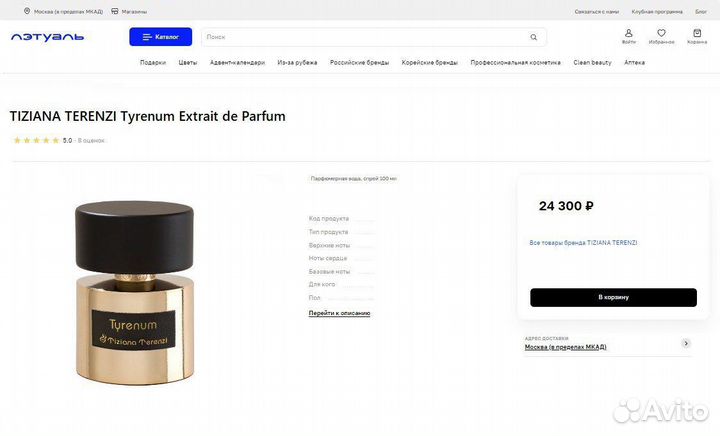The height and width of the screenshot is (436, 720).
Task: Open the Избранное heart icon
Action: (661, 36)
